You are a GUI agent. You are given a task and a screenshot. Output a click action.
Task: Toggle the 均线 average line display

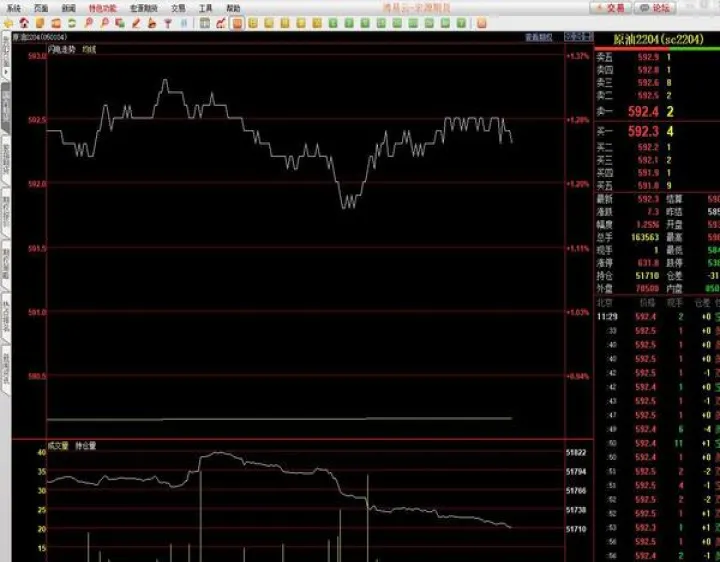point(89,48)
